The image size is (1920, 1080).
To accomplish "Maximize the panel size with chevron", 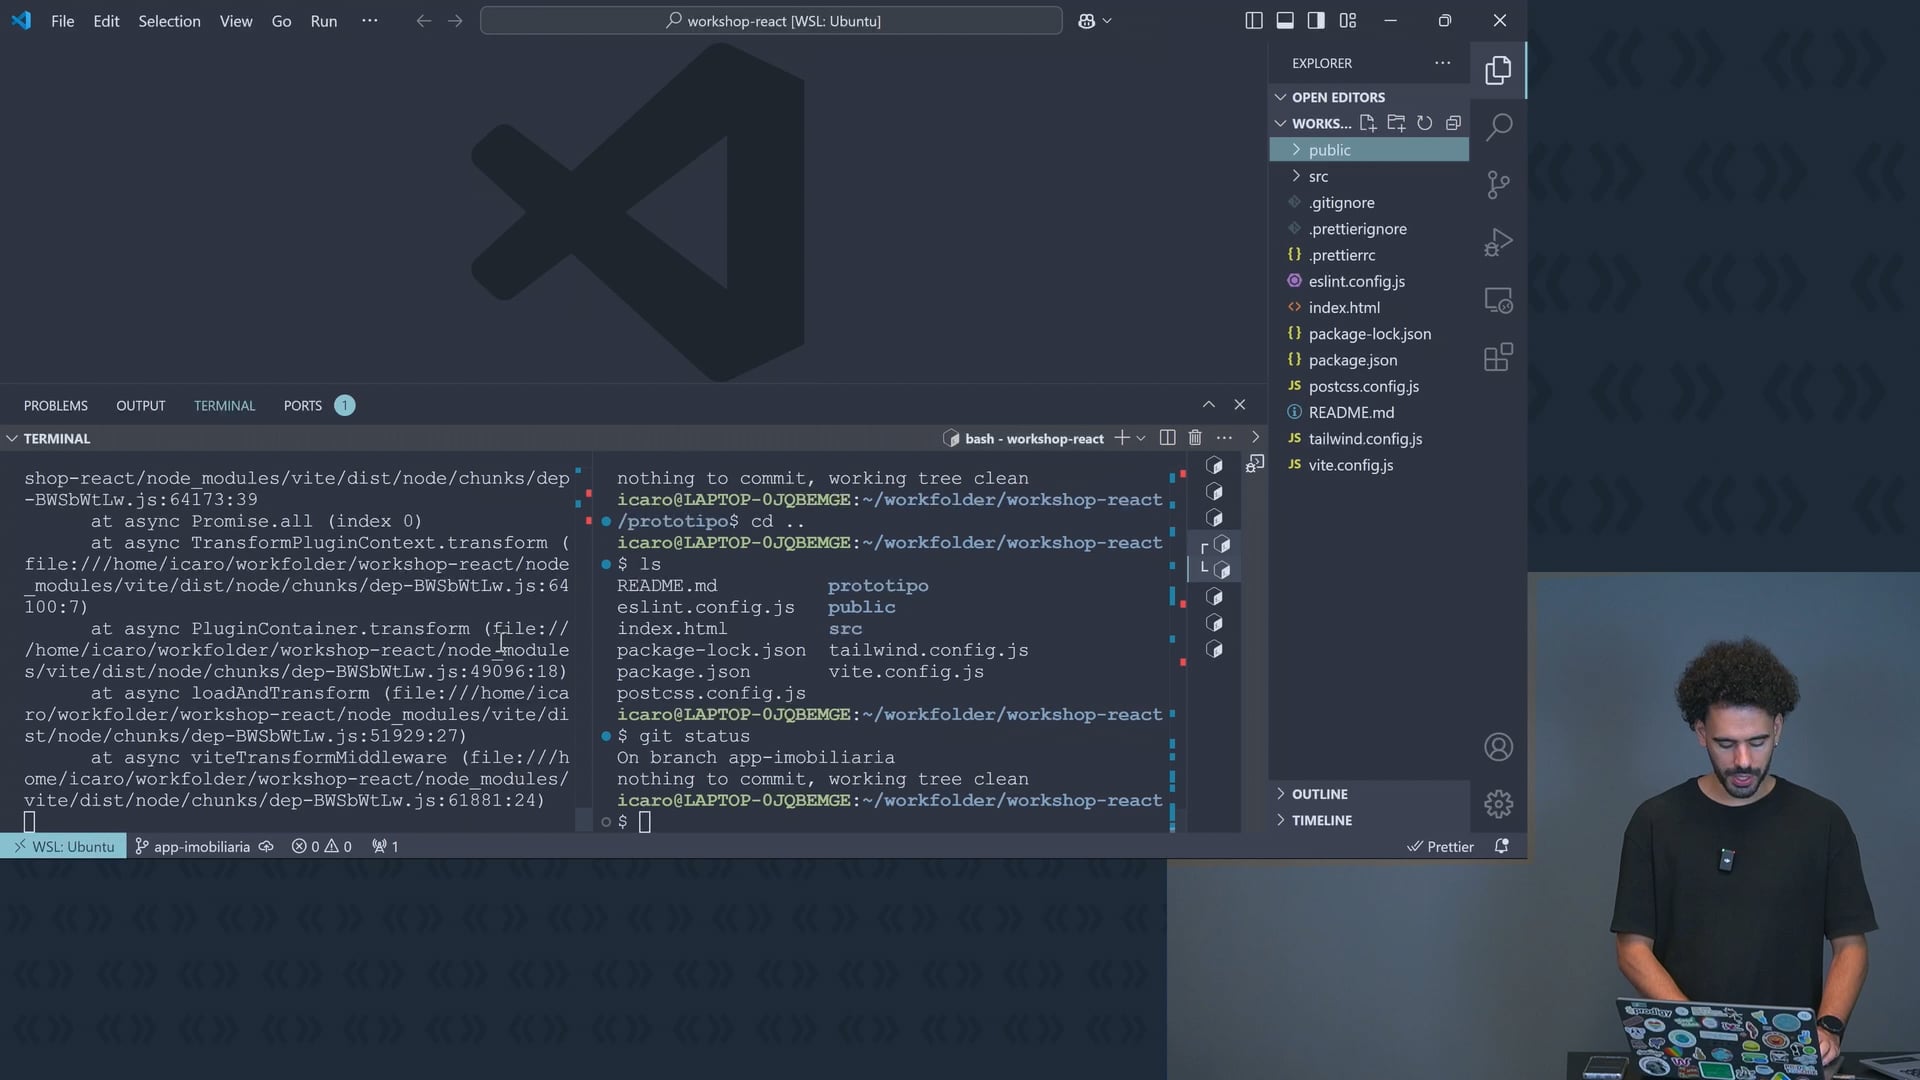I will tap(1208, 405).
